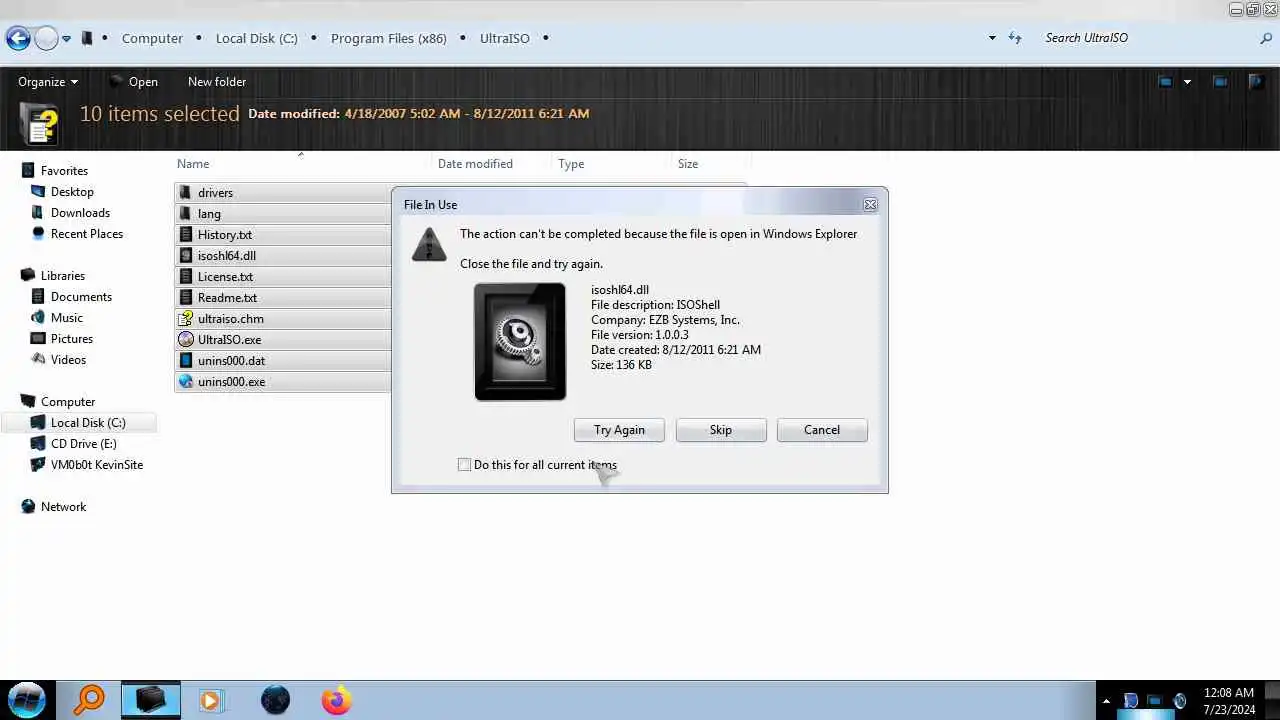Show hidden system tray icons

[x=1106, y=701]
